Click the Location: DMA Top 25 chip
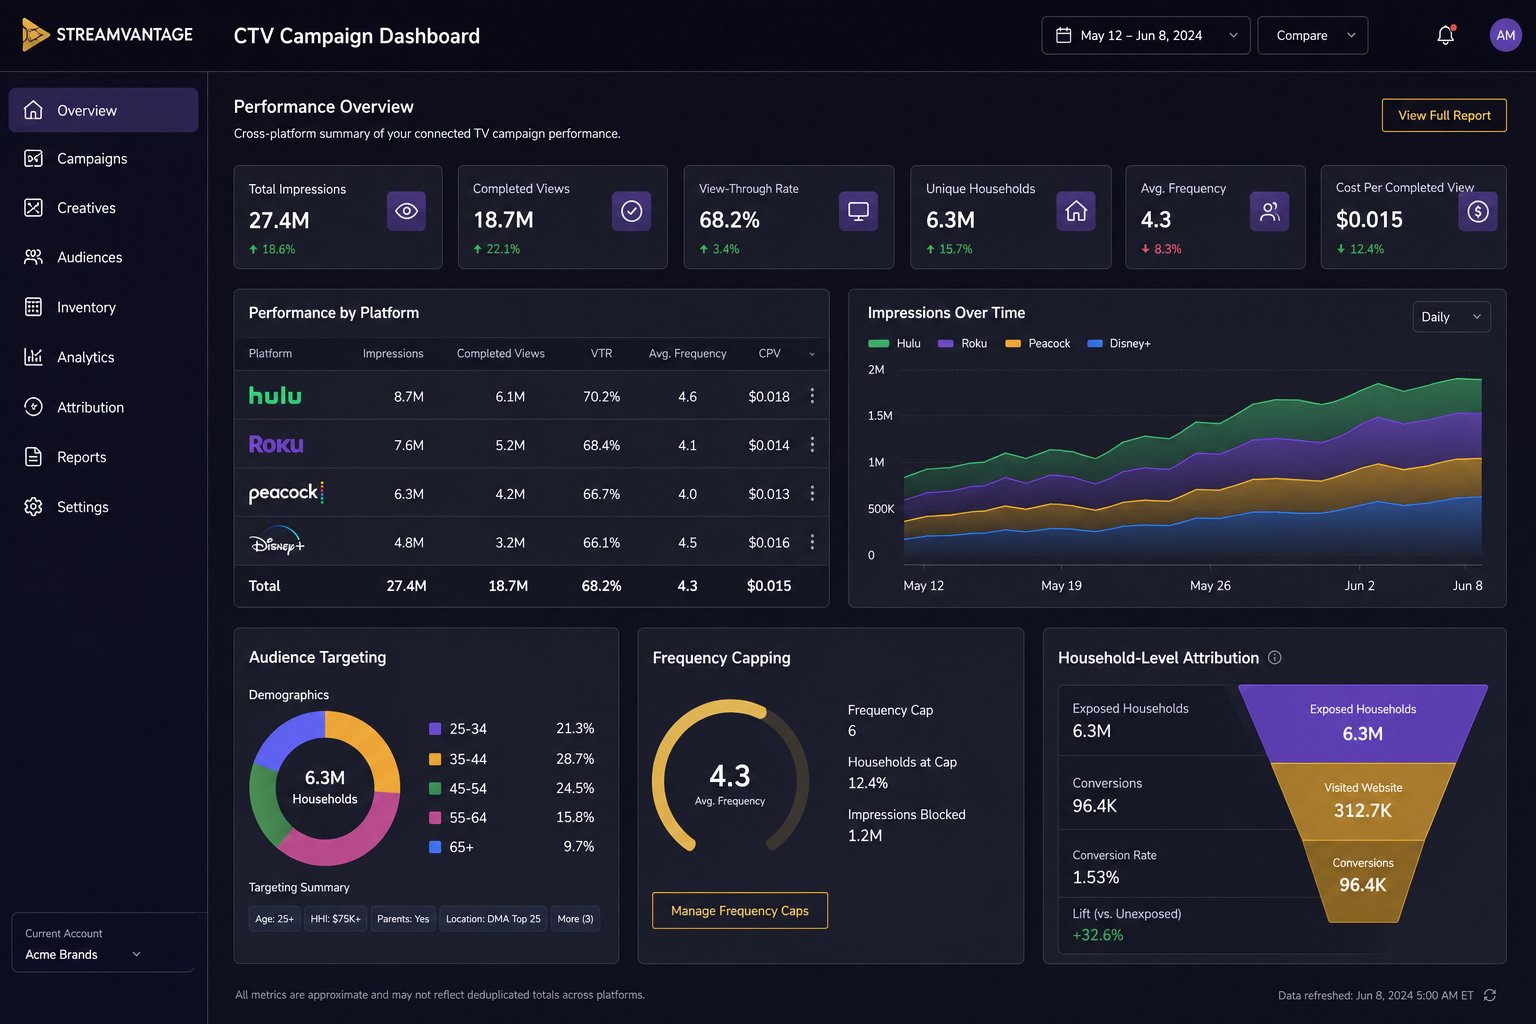1536x1024 pixels. click(x=493, y=919)
